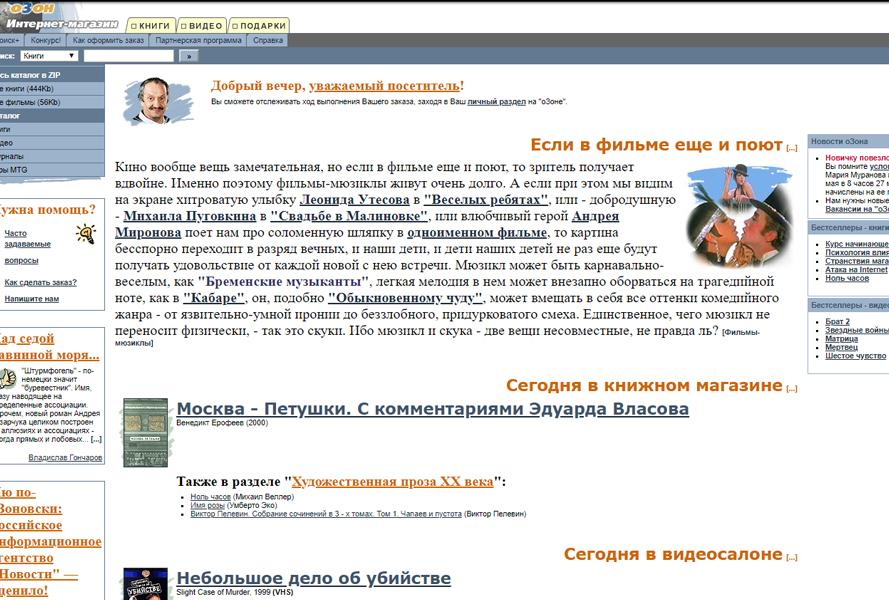The width and height of the screenshot is (889, 600).
Task: Open the личный раздел link
Action: tap(497, 102)
